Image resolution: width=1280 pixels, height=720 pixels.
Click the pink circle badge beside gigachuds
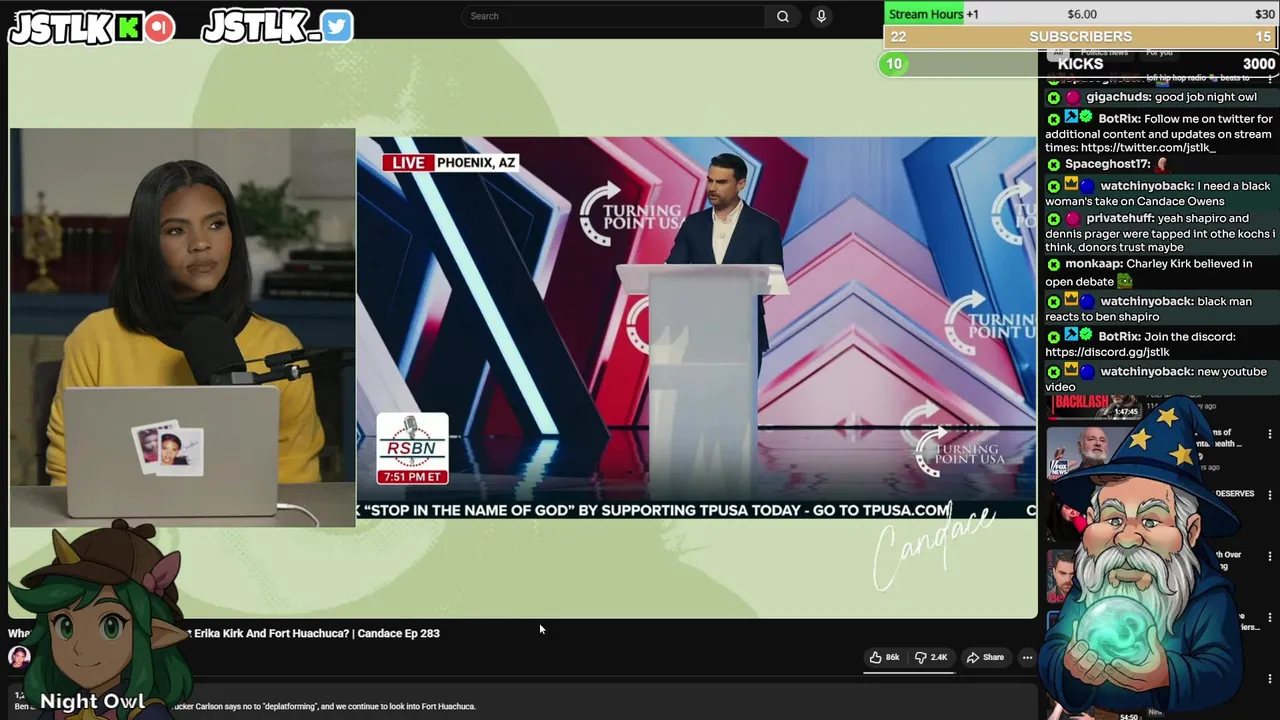click(x=1073, y=98)
